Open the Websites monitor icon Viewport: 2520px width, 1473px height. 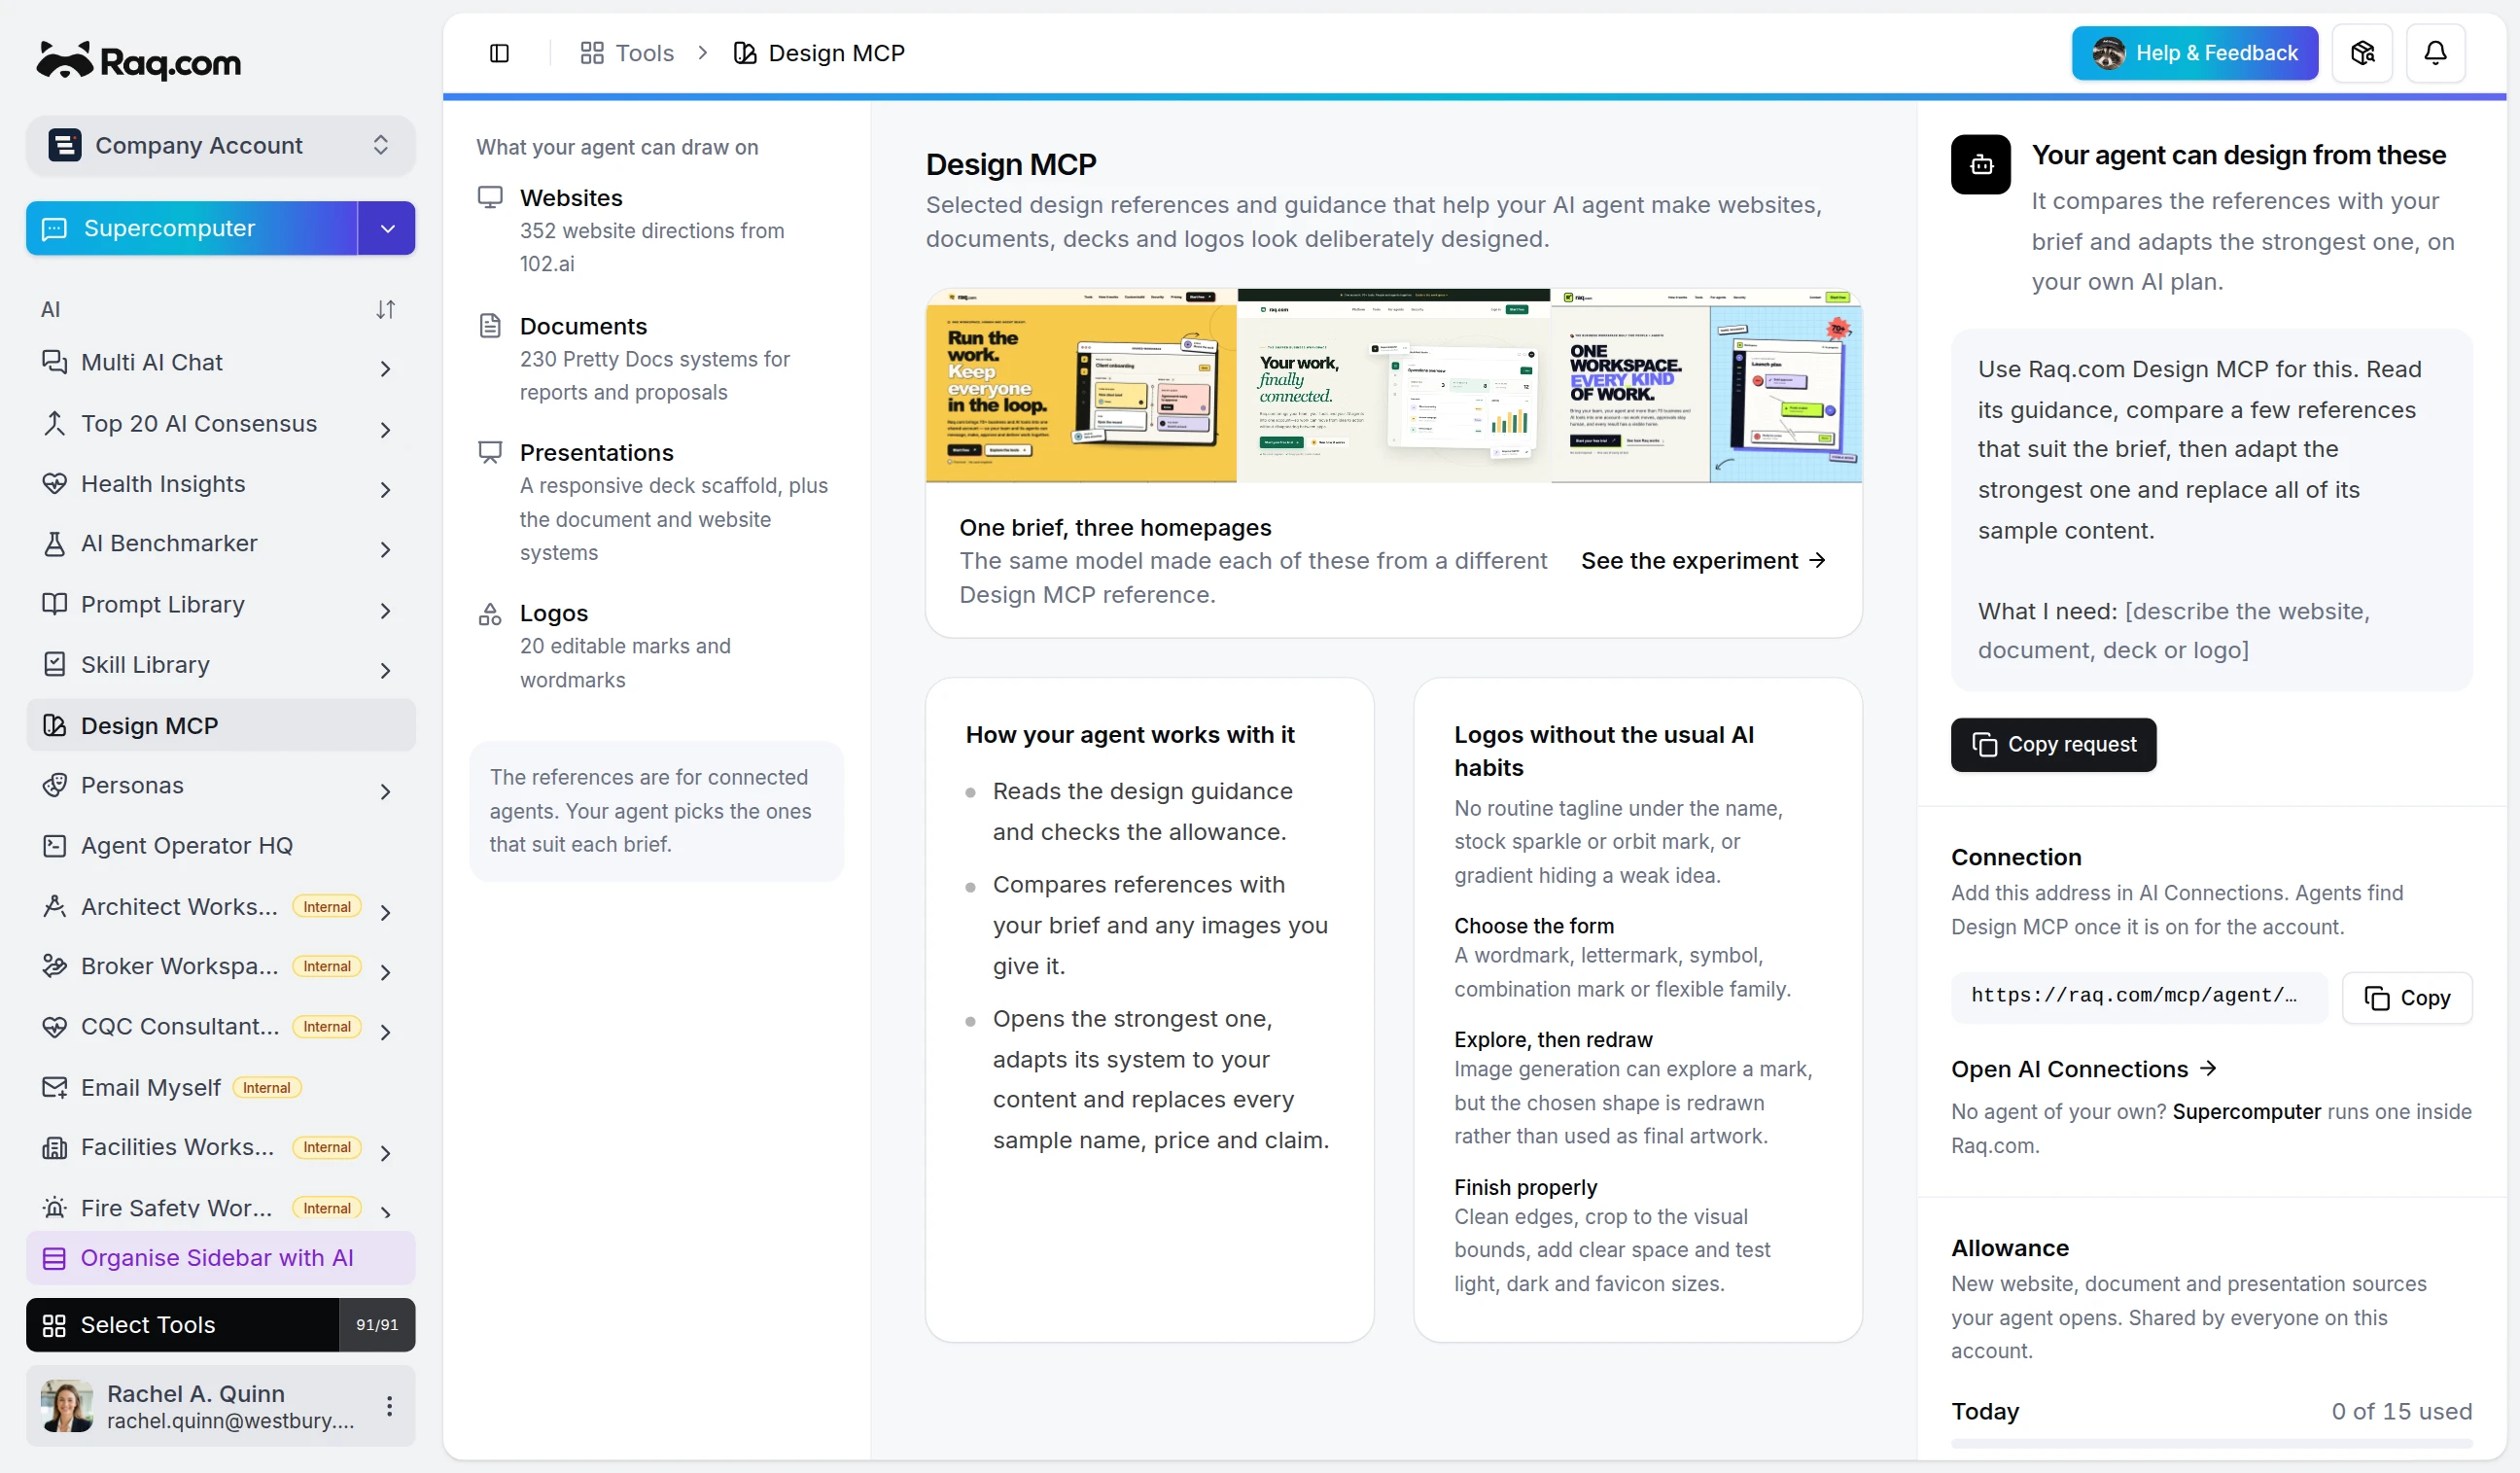tap(490, 197)
